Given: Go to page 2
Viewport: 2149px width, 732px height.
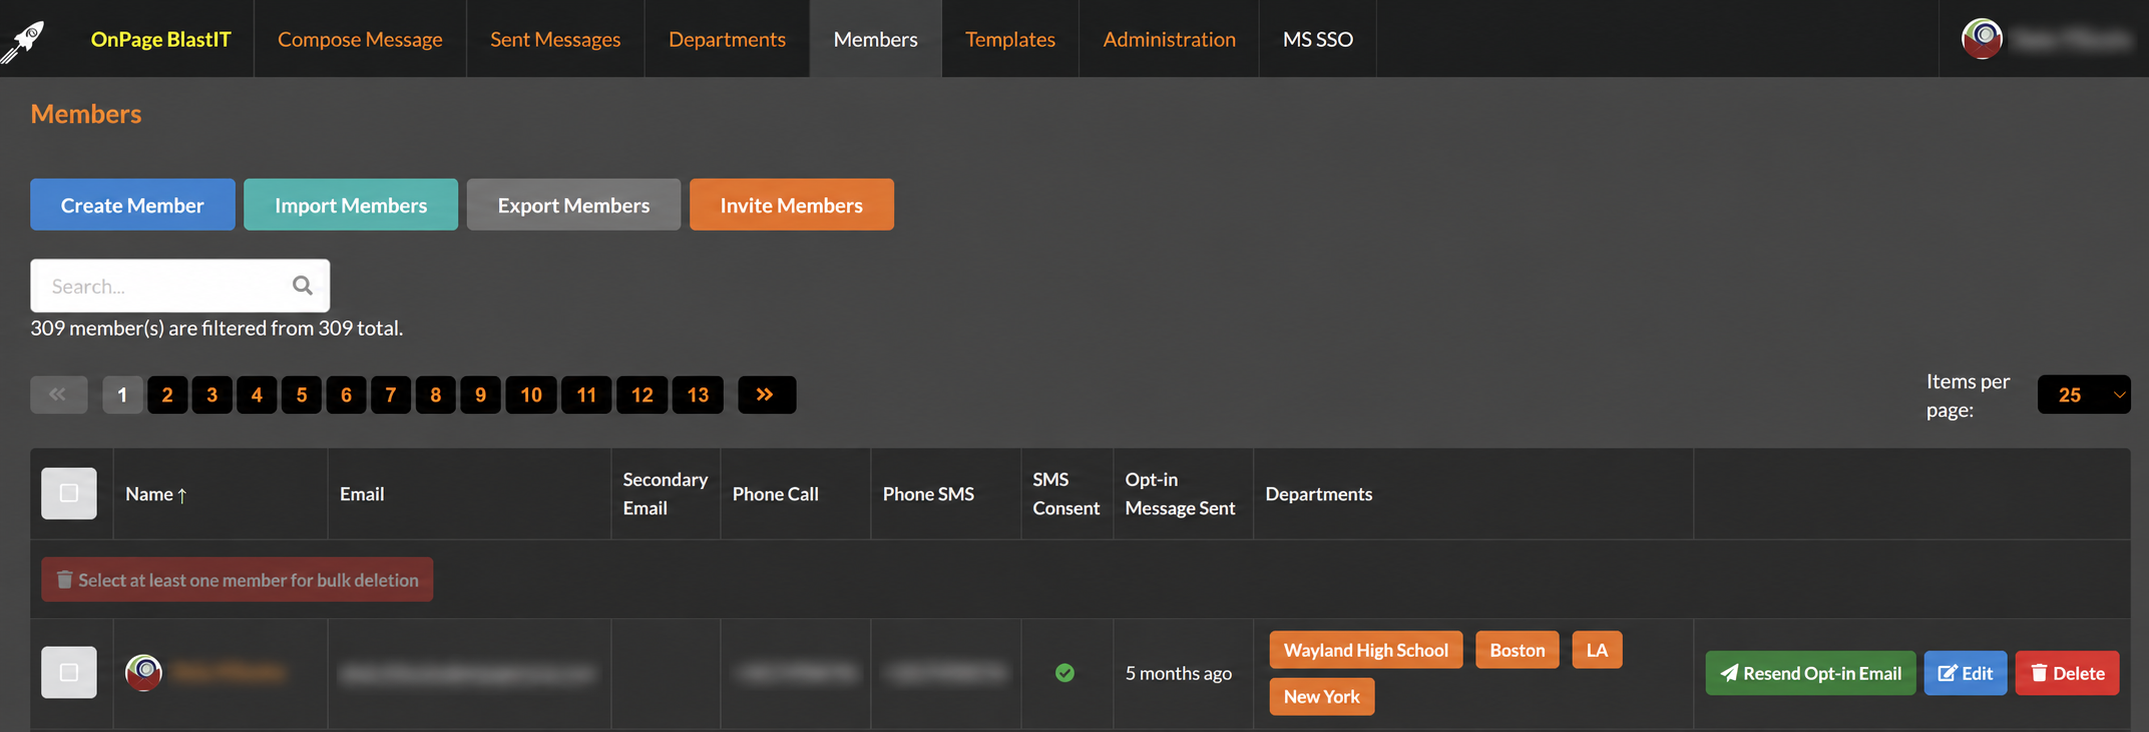Looking at the screenshot, I should pos(168,395).
